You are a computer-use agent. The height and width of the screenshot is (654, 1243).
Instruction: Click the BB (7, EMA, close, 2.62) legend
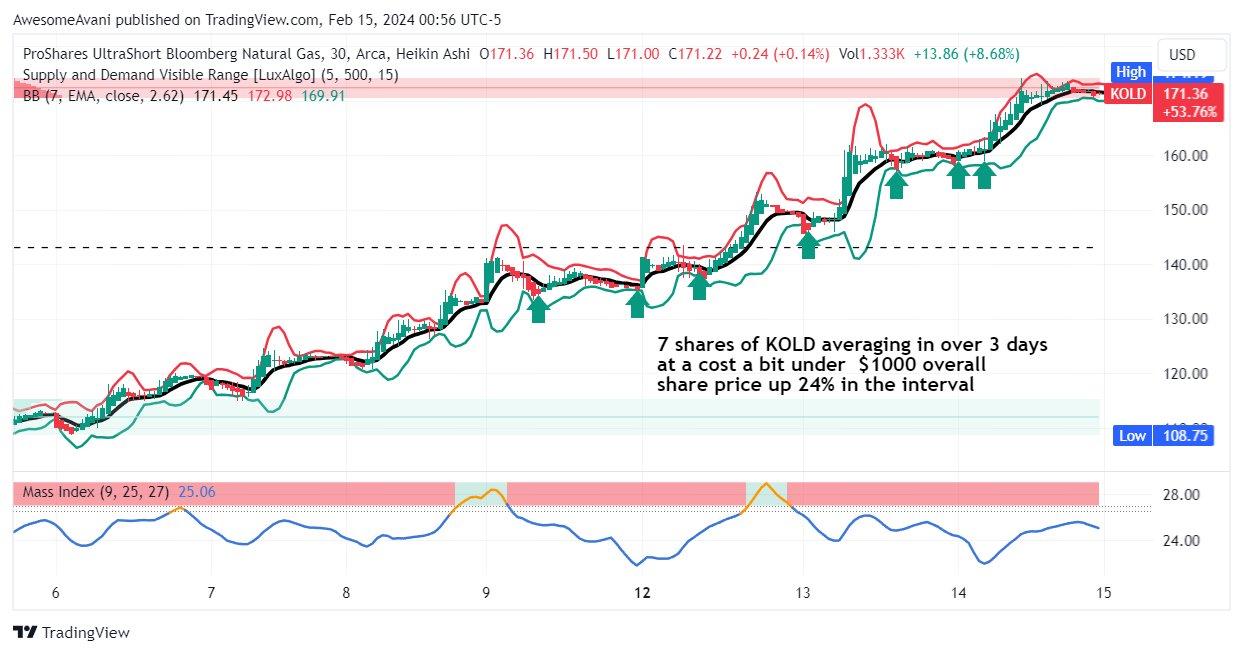click(104, 96)
